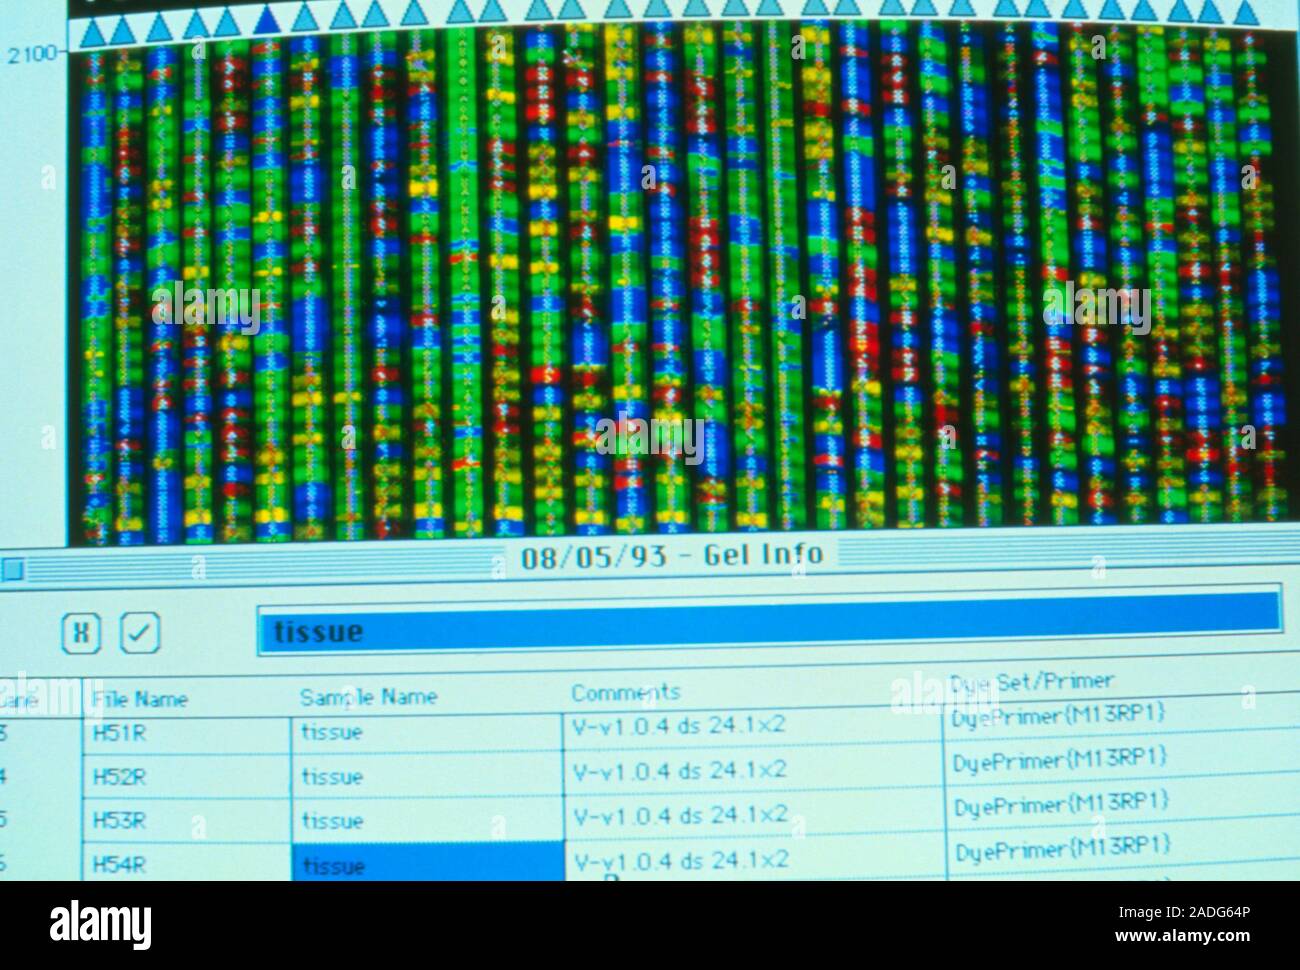Screen dimensions: 1300x970
Task: Select highlighted tissue cell in H54R row
Action: 428,863
